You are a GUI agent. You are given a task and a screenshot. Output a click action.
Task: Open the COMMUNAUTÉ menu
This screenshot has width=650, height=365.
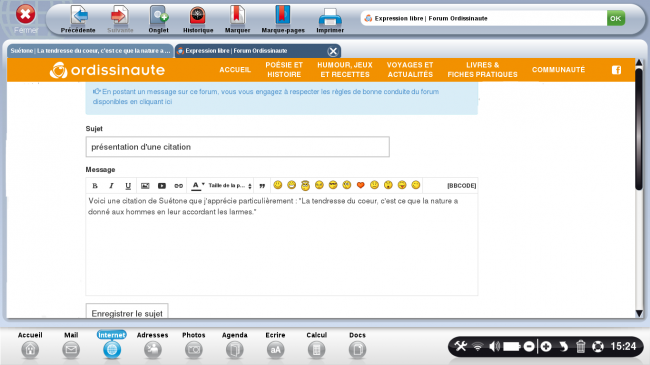[x=558, y=70]
